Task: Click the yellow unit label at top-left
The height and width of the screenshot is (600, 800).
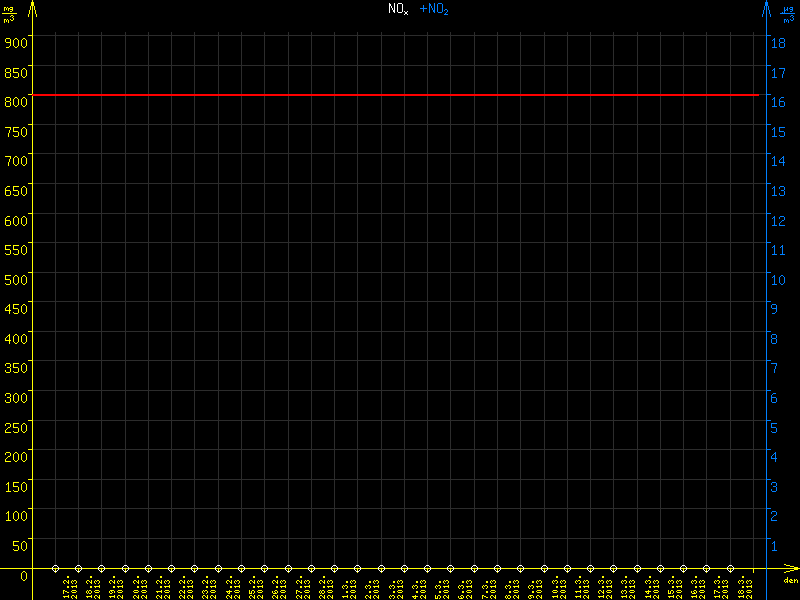Action: point(9,13)
